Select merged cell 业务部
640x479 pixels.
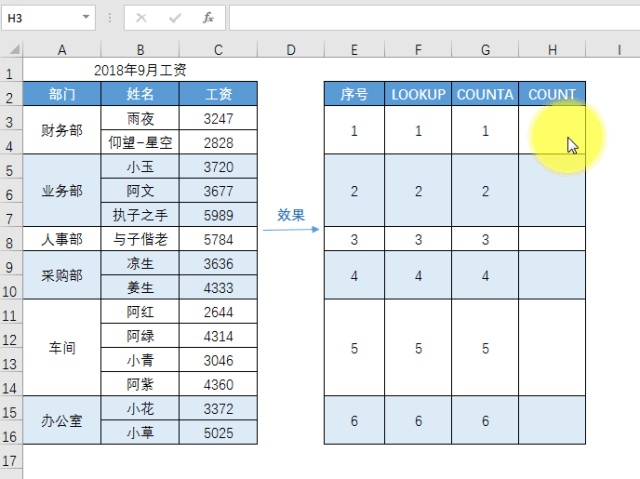[x=62, y=191]
